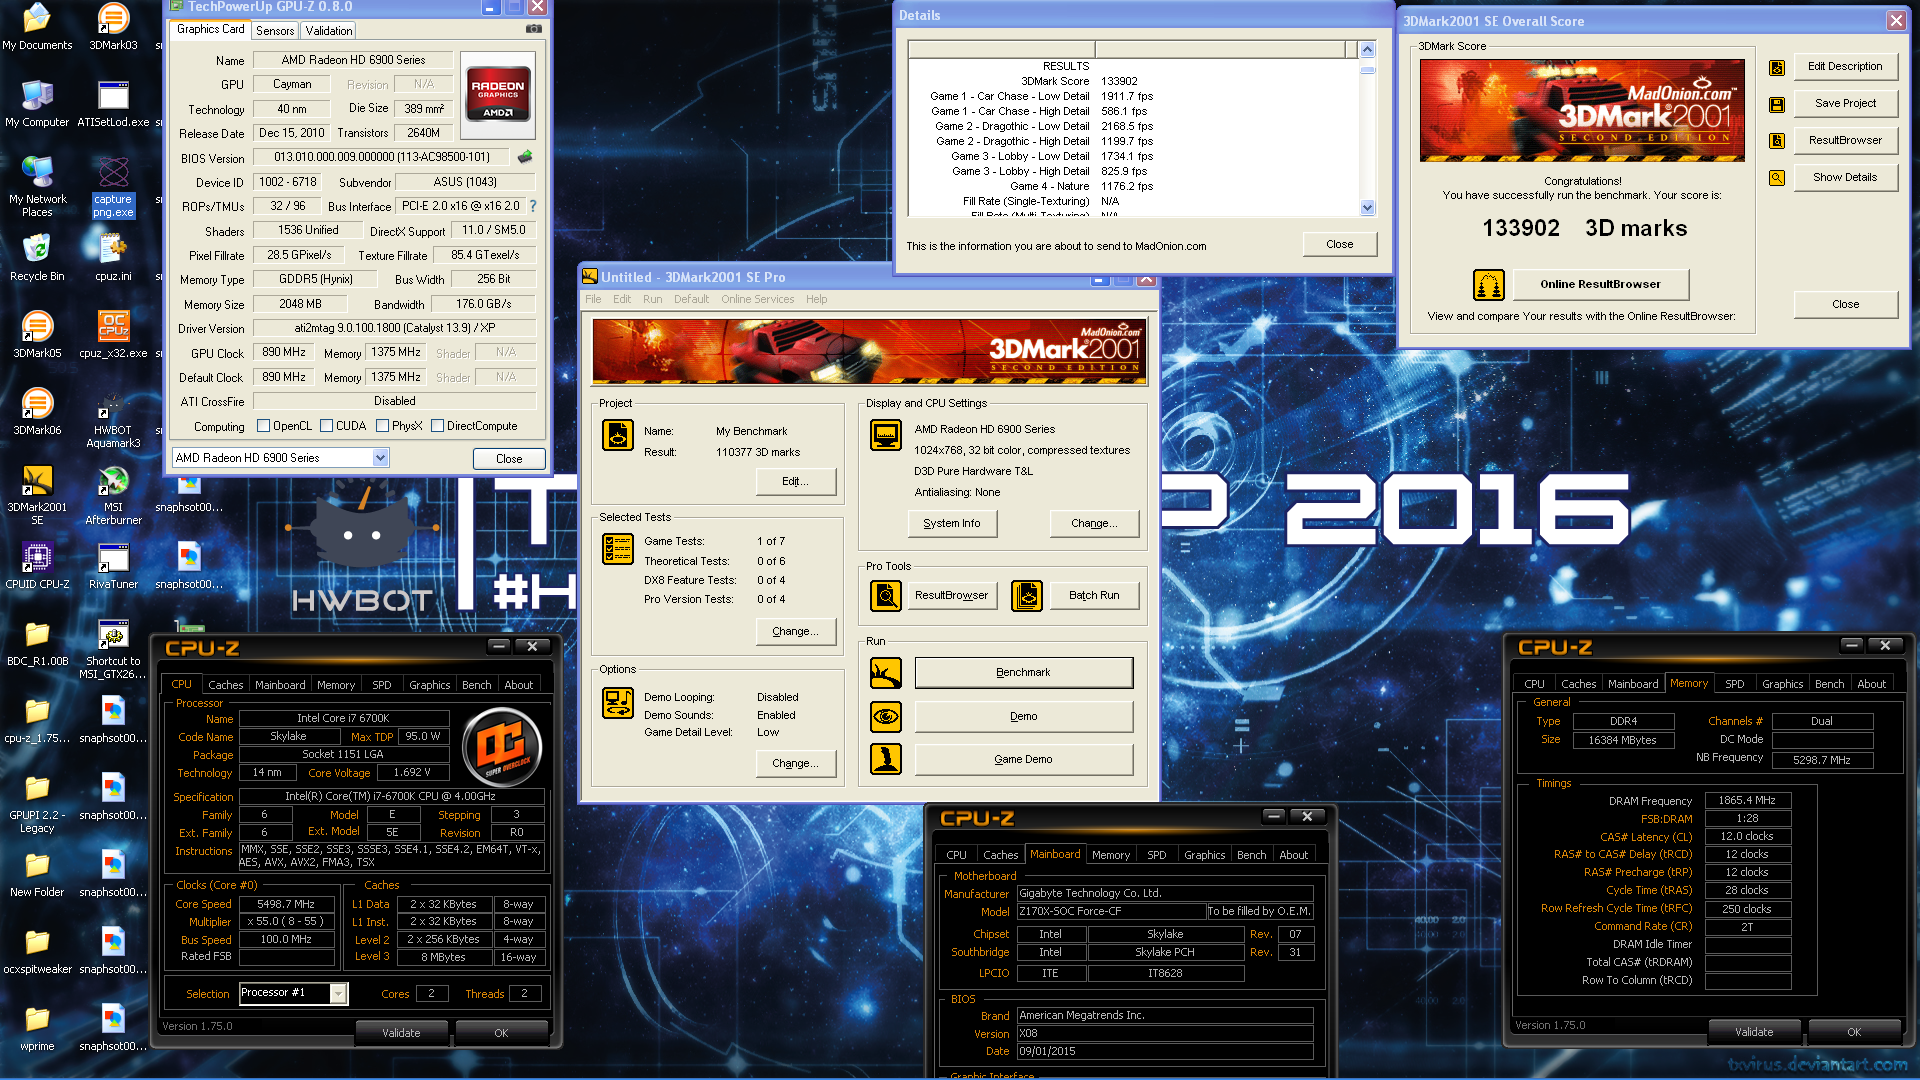The image size is (1920, 1080).
Task: Open My Network Places desktop icon
Action: 37,188
